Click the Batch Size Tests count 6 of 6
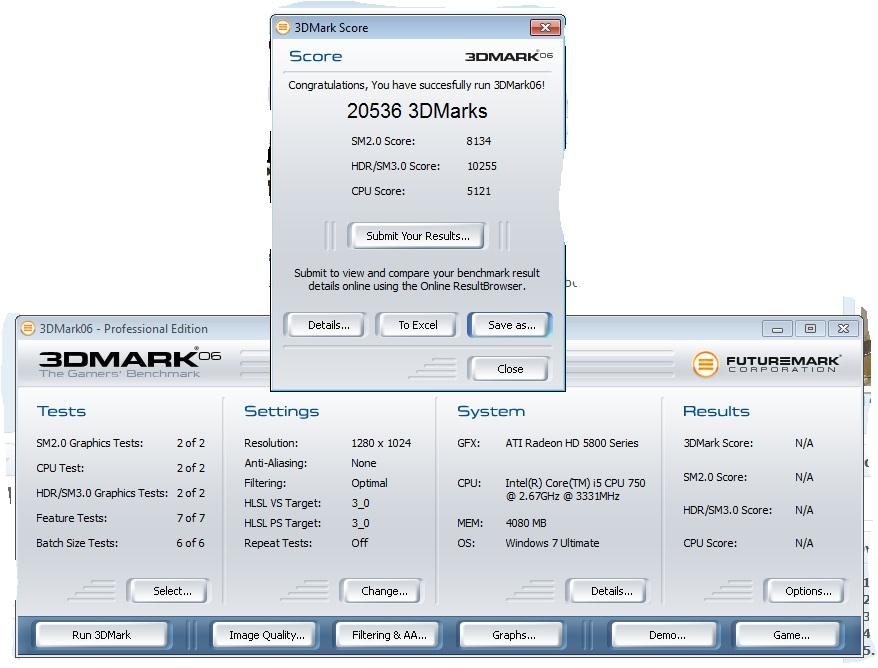Image resolution: width=878 pixels, height=668 pixels. pyautogui.click(x=190, y=543)
